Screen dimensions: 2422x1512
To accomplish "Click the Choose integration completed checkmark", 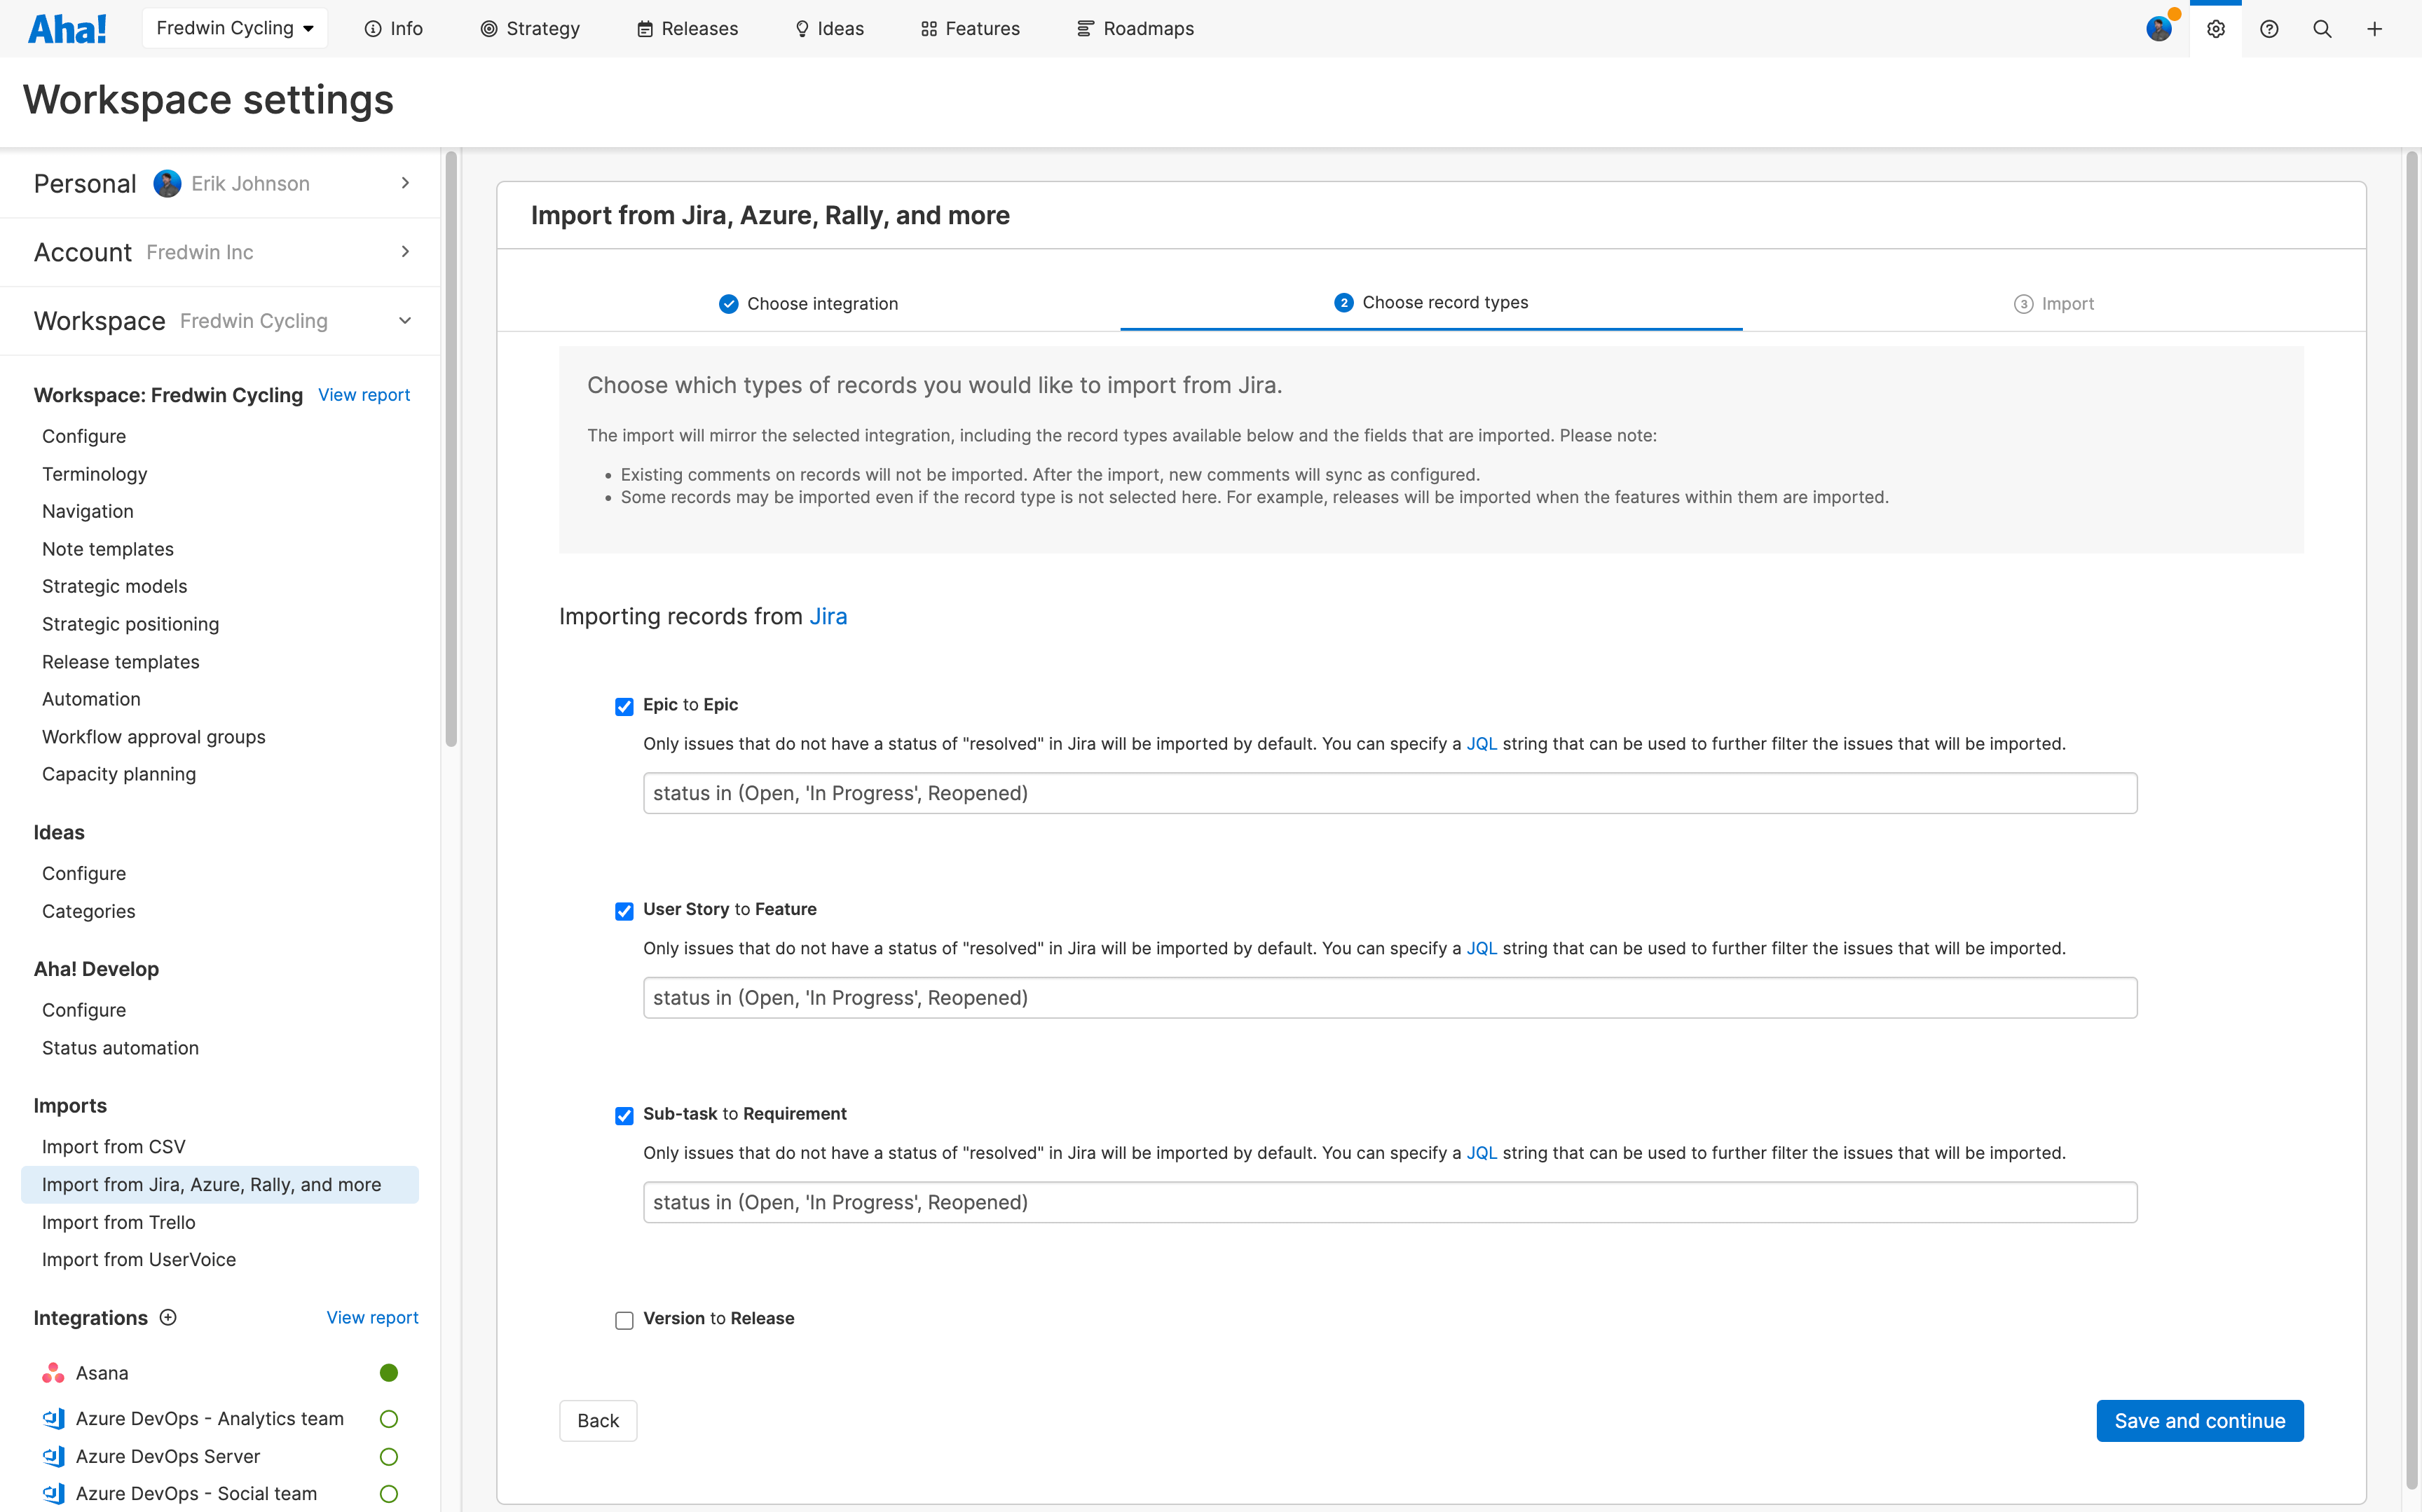I will coord(728,304).
